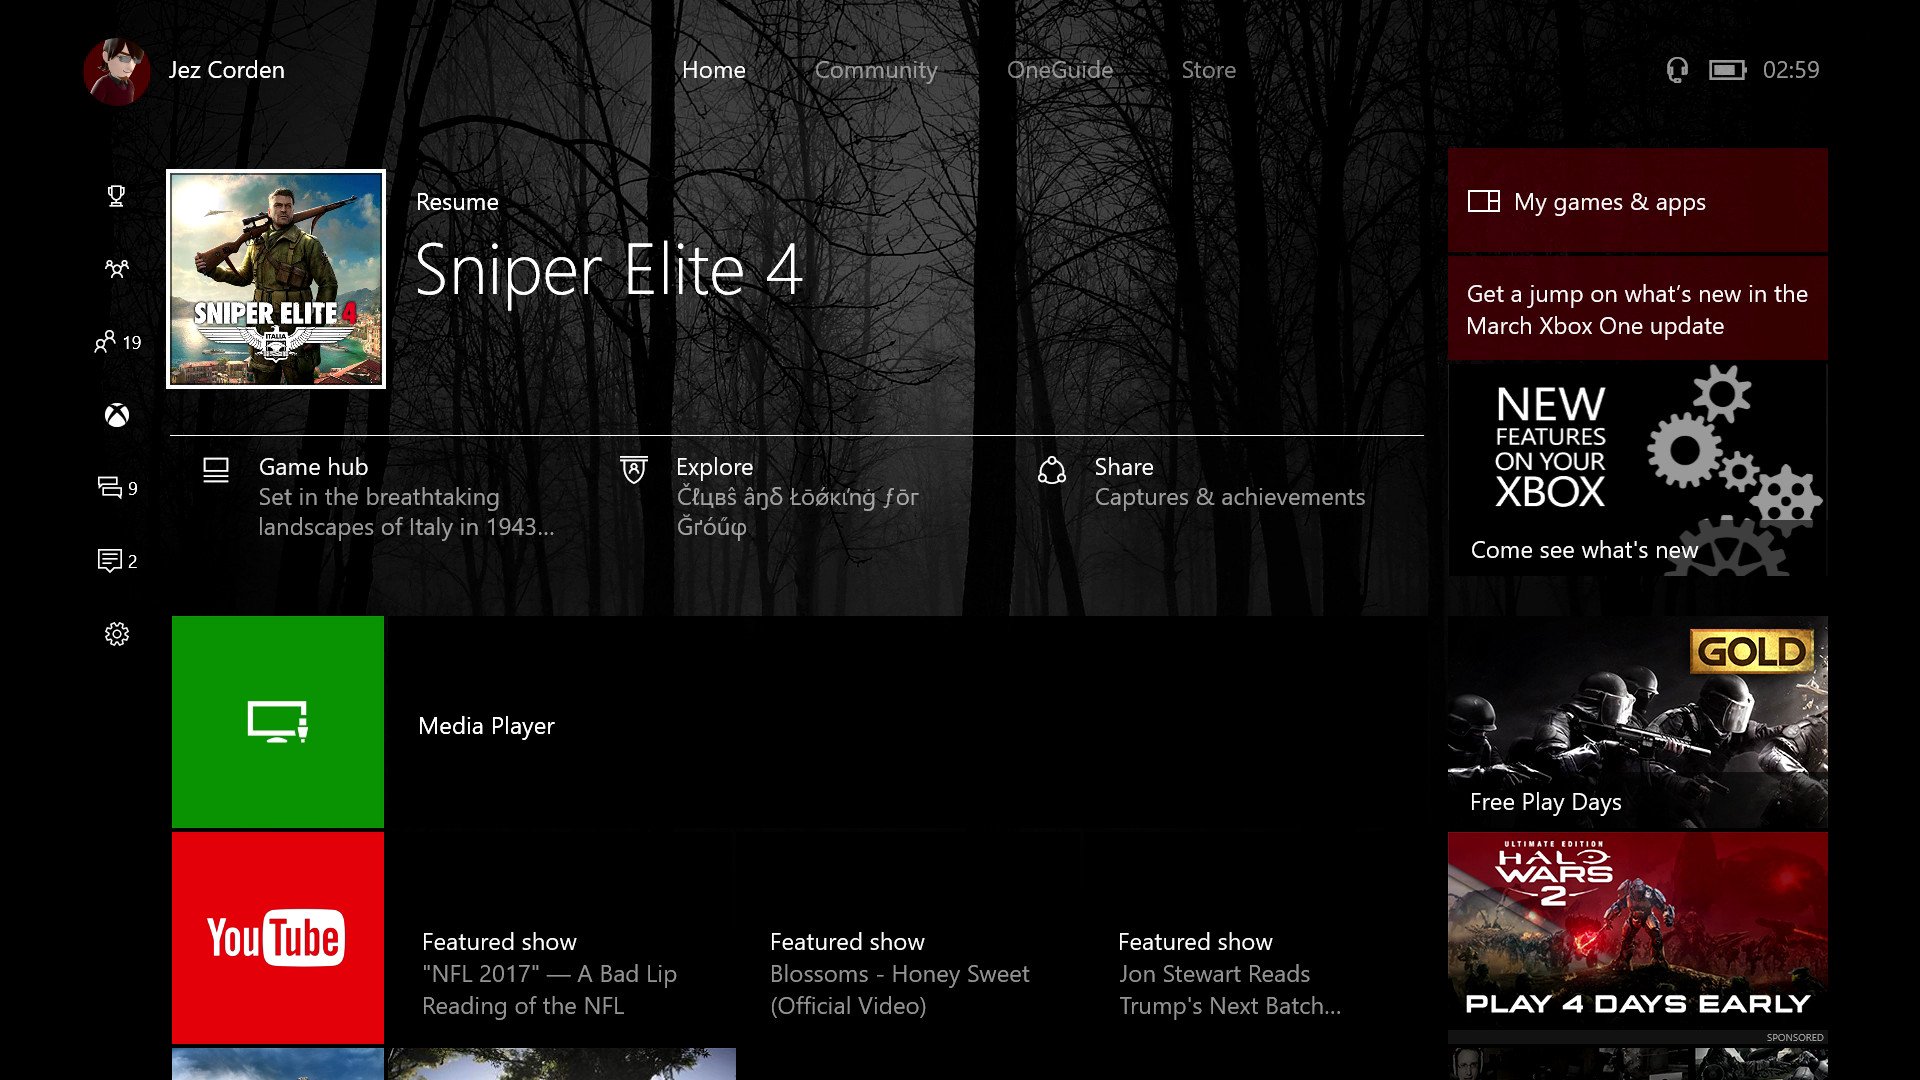Open the Store menu tab
The image size is (1920, 1080).
point(1207,70)
